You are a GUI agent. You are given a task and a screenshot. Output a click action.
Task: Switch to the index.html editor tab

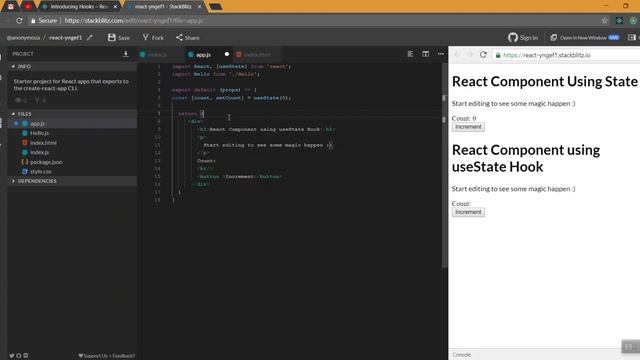[x=256, y=54]
